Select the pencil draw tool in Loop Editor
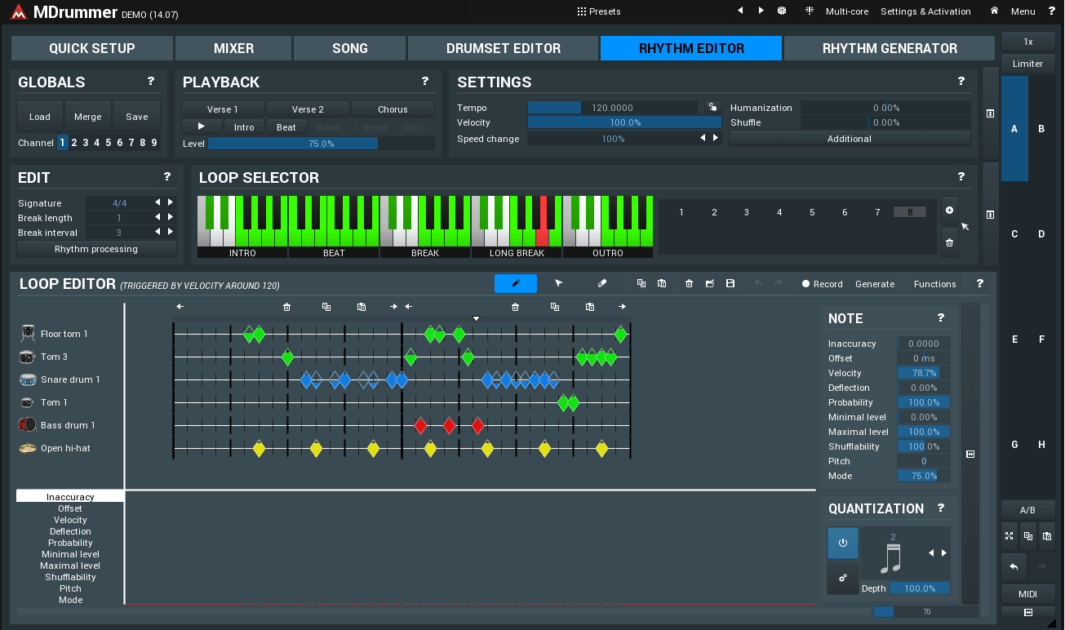Image resolution: width=1065 pixels, height=630 pixels. [516, 283]
